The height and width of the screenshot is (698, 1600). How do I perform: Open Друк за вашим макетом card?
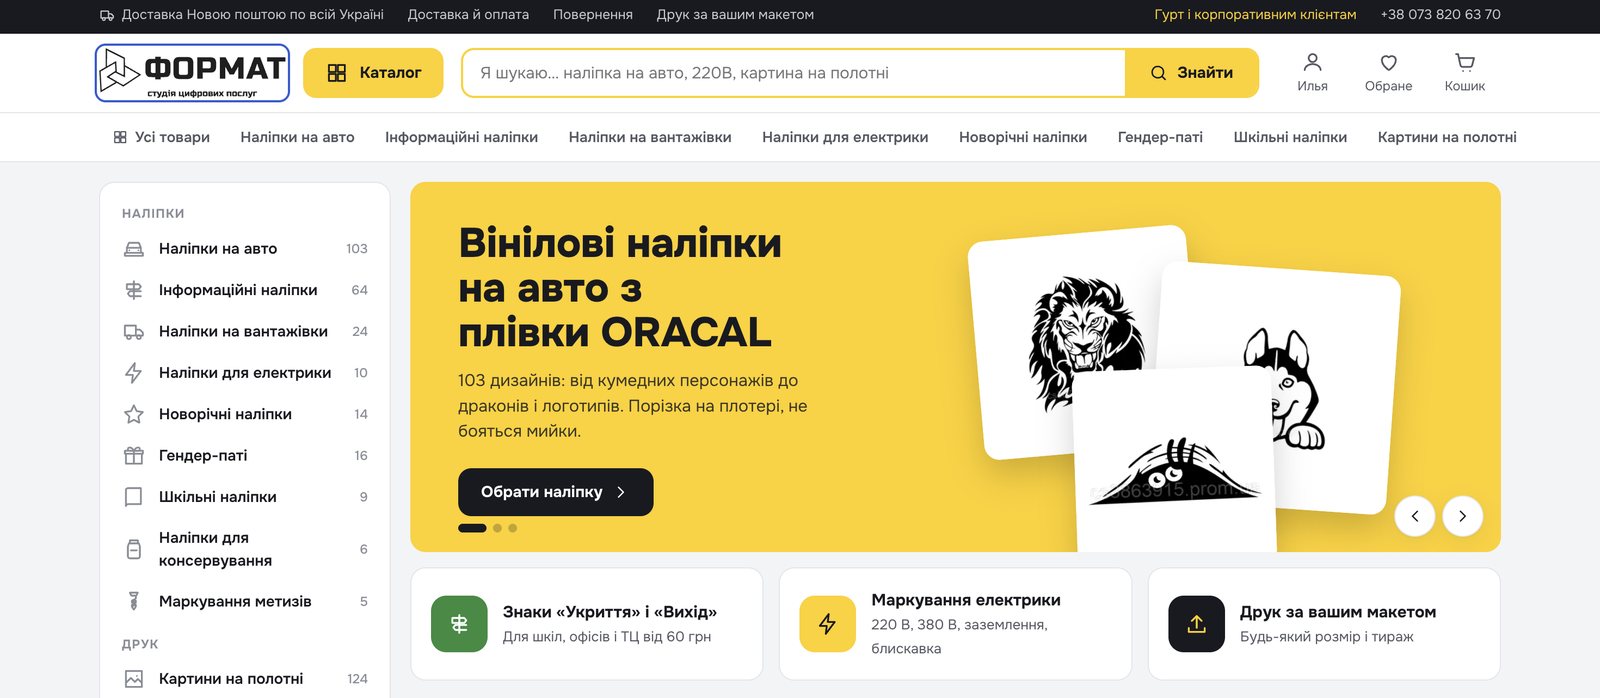coord(1324,624)
